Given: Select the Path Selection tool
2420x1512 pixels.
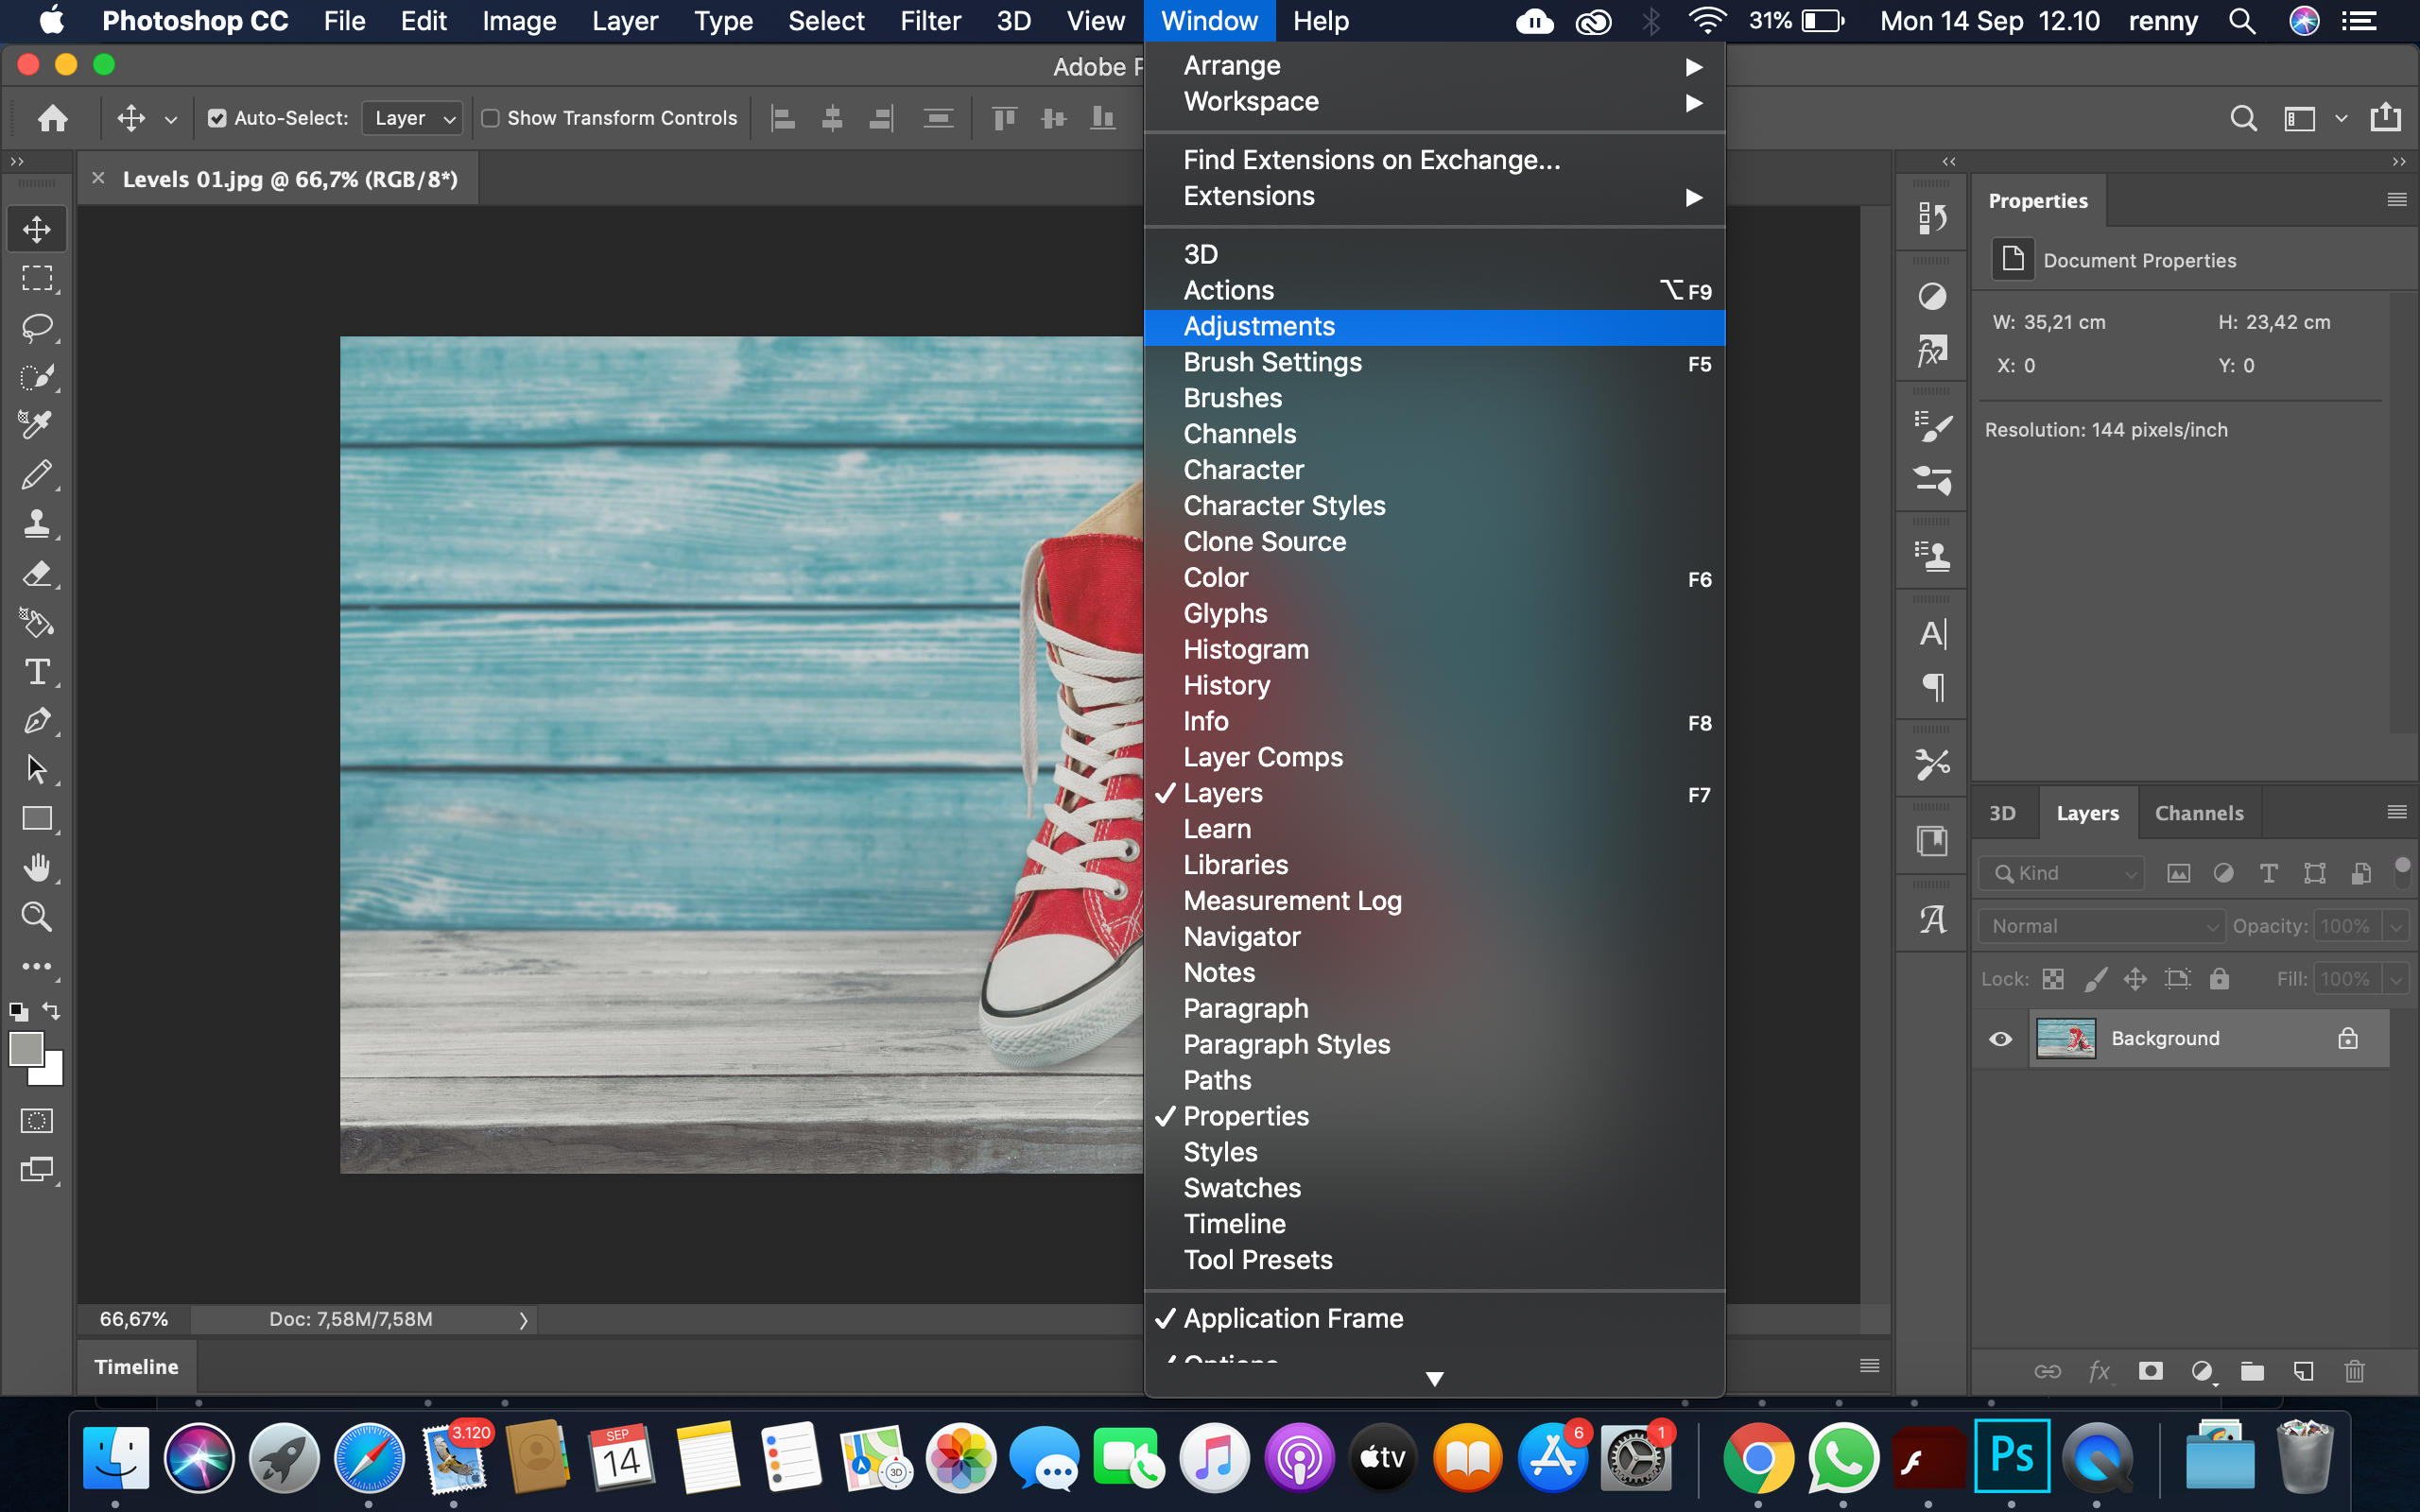Looking at the screenshot, I should point(37,769).
